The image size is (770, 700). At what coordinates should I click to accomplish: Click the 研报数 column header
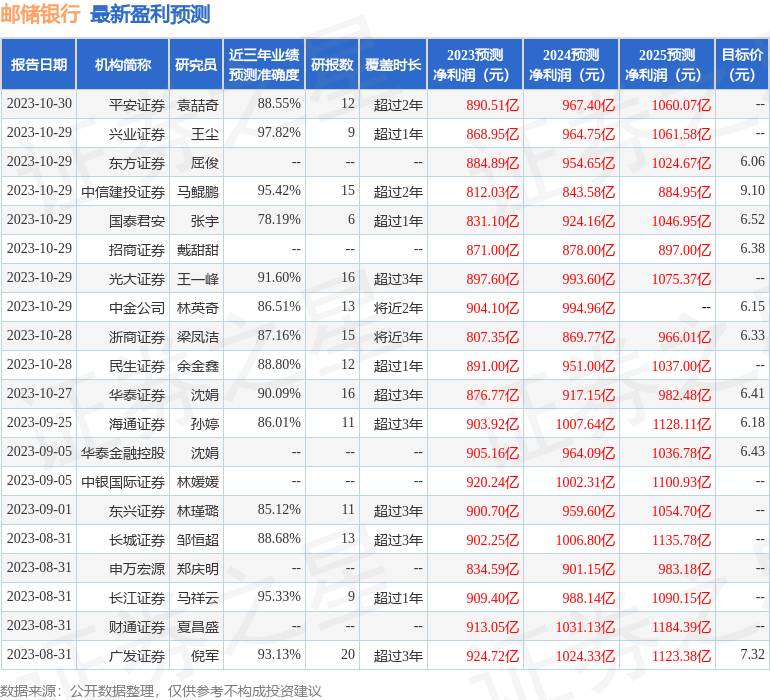[x=332, y=64]
